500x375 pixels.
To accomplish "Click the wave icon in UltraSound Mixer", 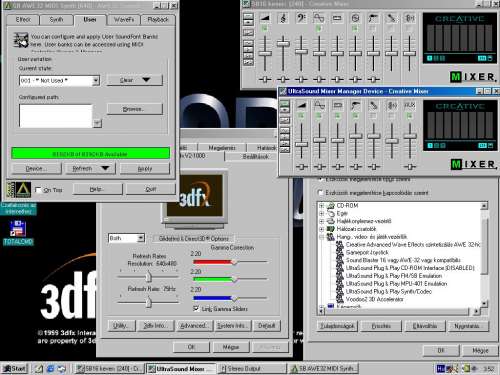I will (319, 105).
